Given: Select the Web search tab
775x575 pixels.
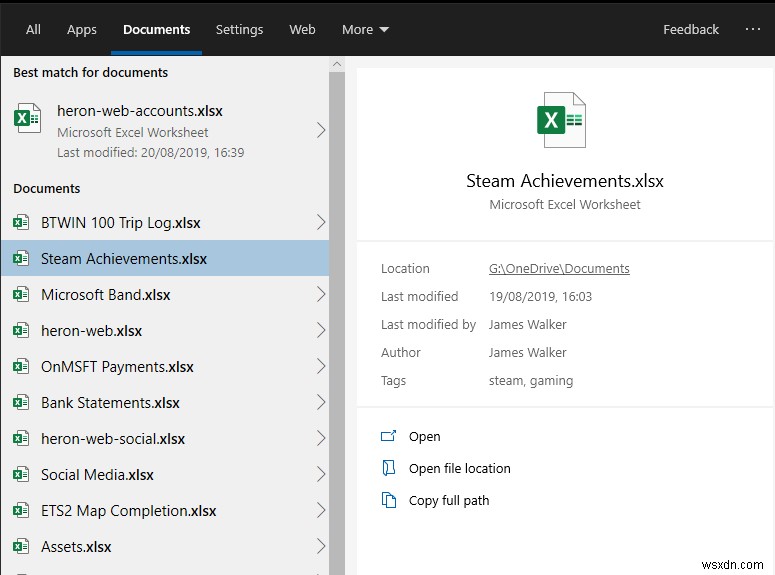Looking at the screenshot, I should click(302, 29).
